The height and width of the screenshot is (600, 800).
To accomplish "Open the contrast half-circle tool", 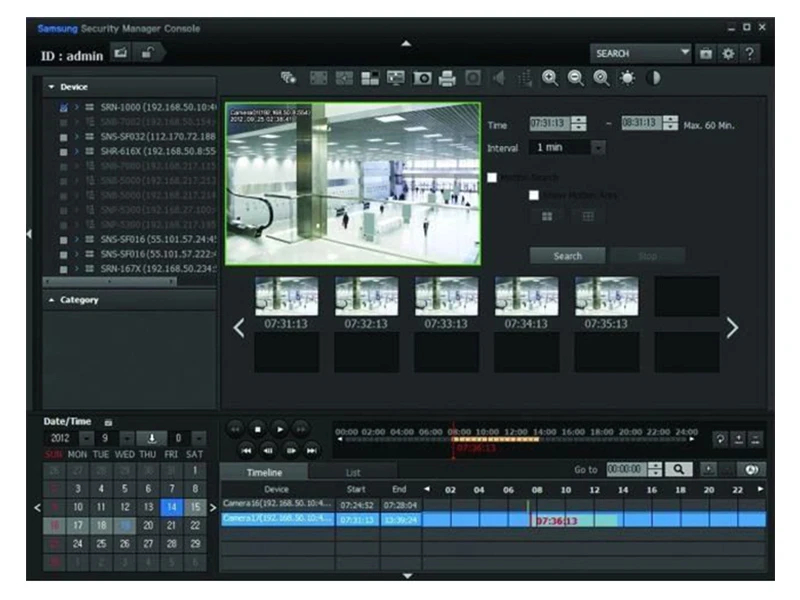I will (x=653, y=78).
